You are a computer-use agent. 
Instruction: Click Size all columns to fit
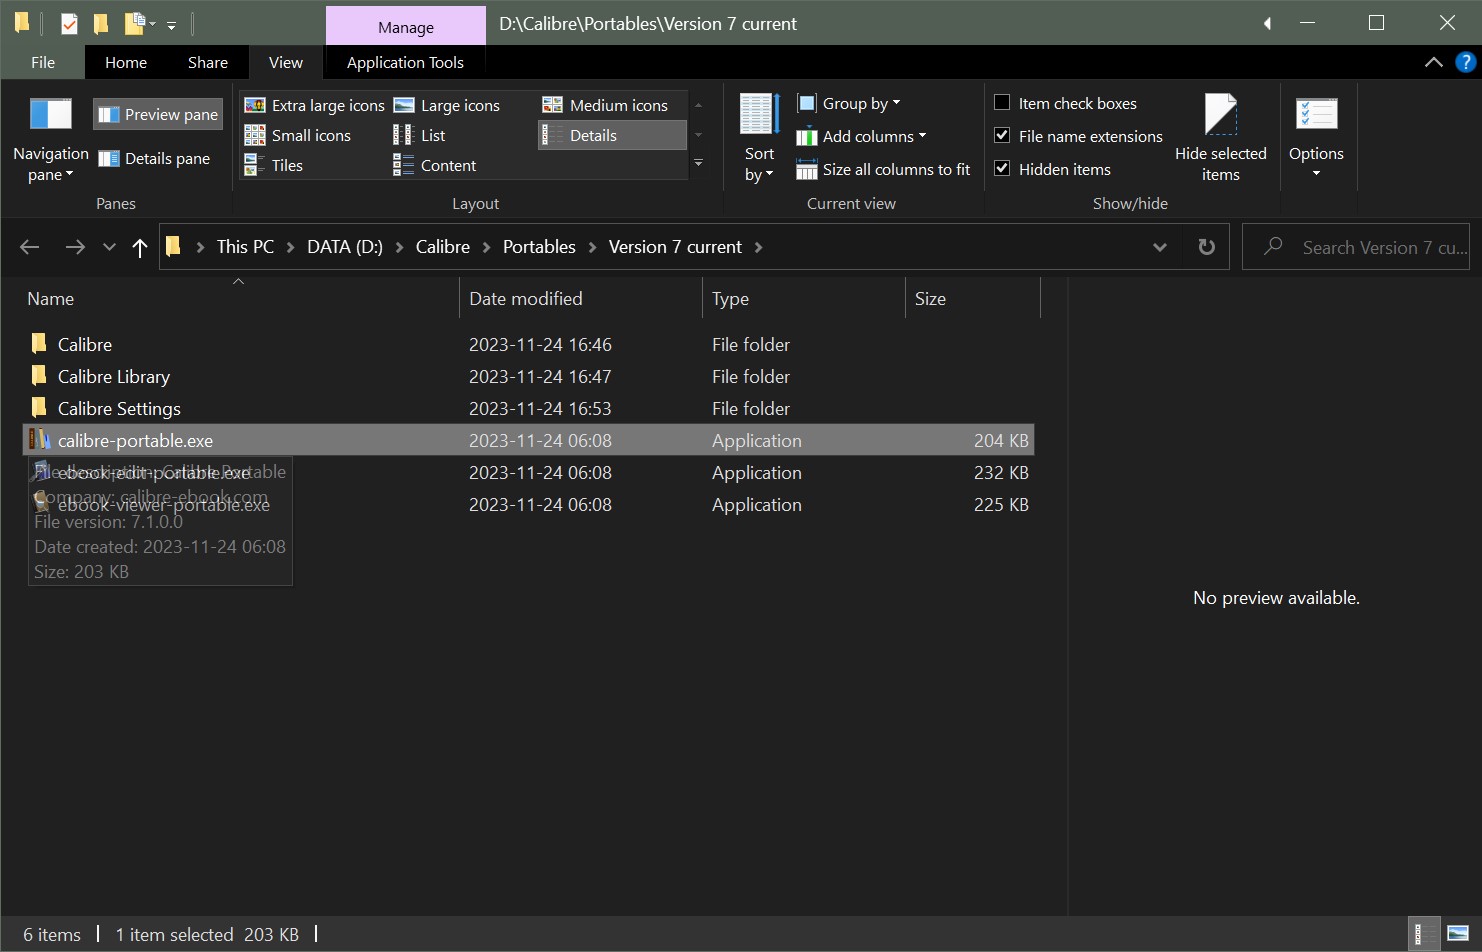coord(883,169)
